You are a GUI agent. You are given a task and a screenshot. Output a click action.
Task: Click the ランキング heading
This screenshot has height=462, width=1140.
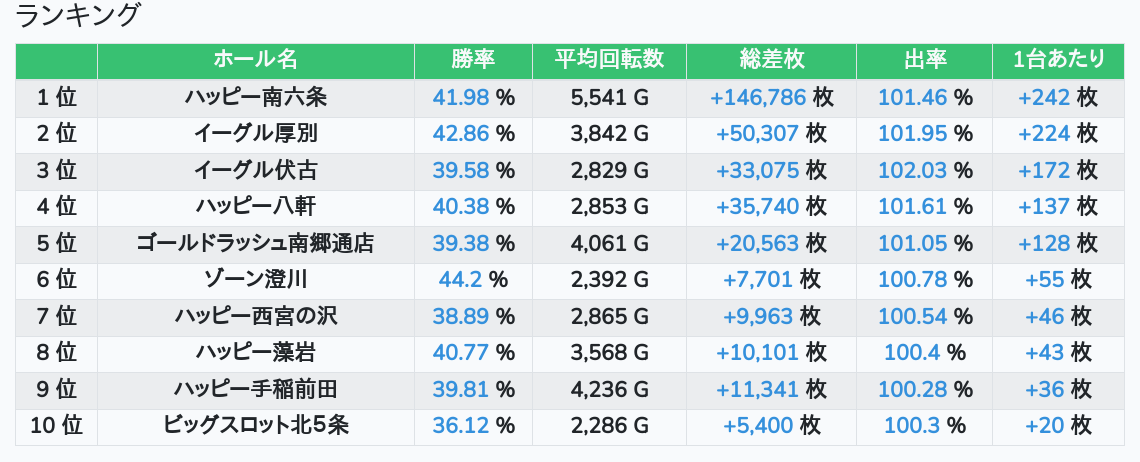(x=80, y=16)
